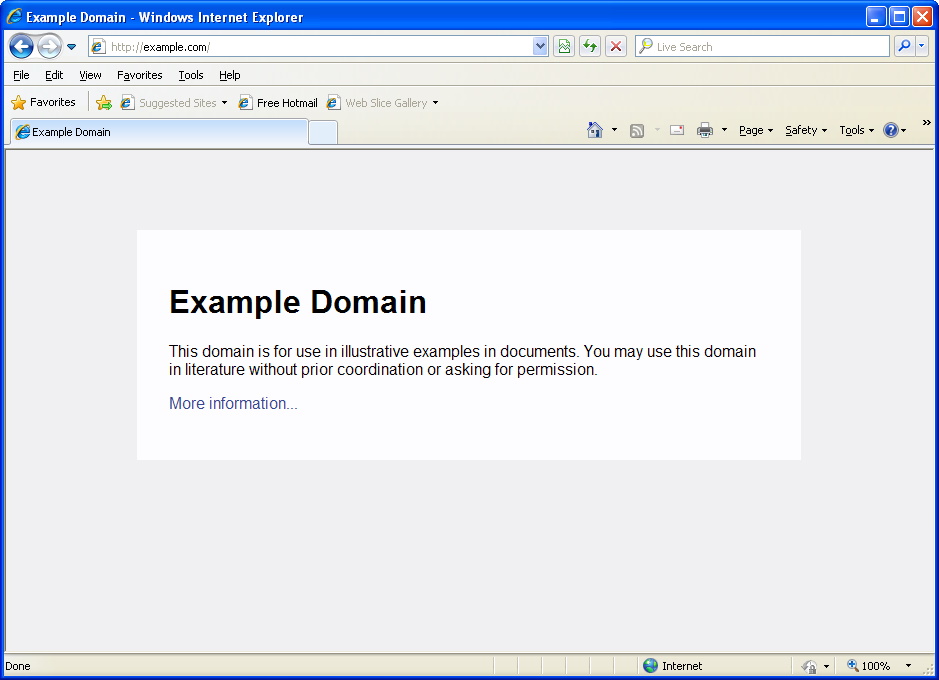
Task: Open a new tab with blank tab button
Action: tap(323, 132)
